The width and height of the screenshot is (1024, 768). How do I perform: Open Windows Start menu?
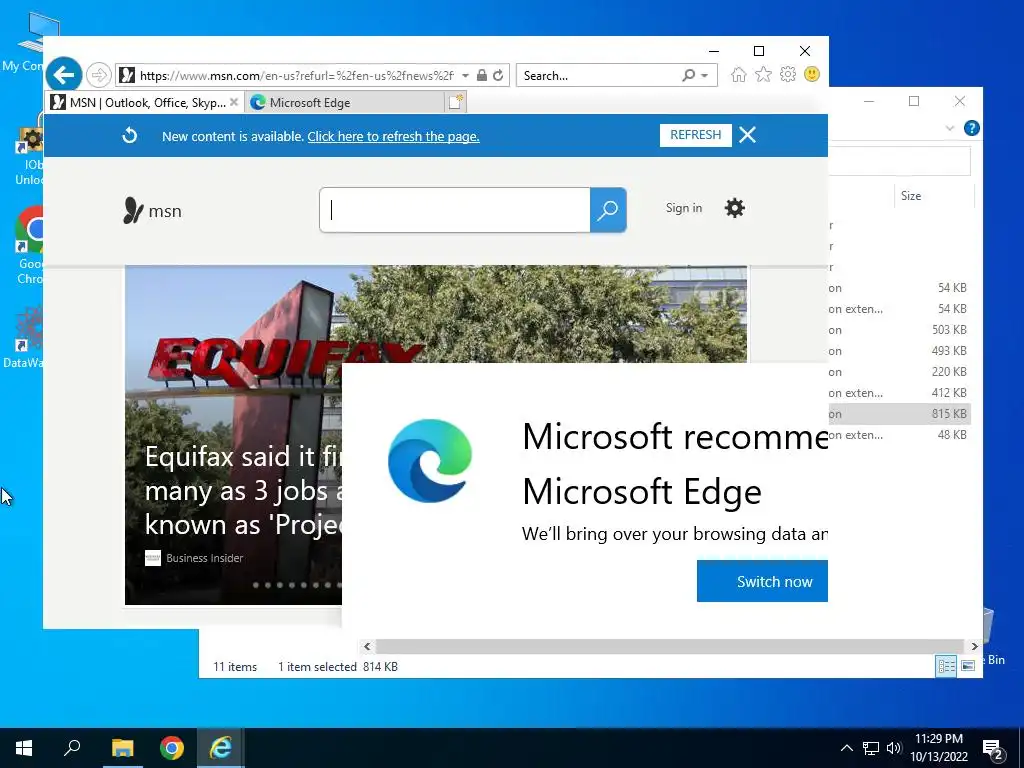pos(24,748)
